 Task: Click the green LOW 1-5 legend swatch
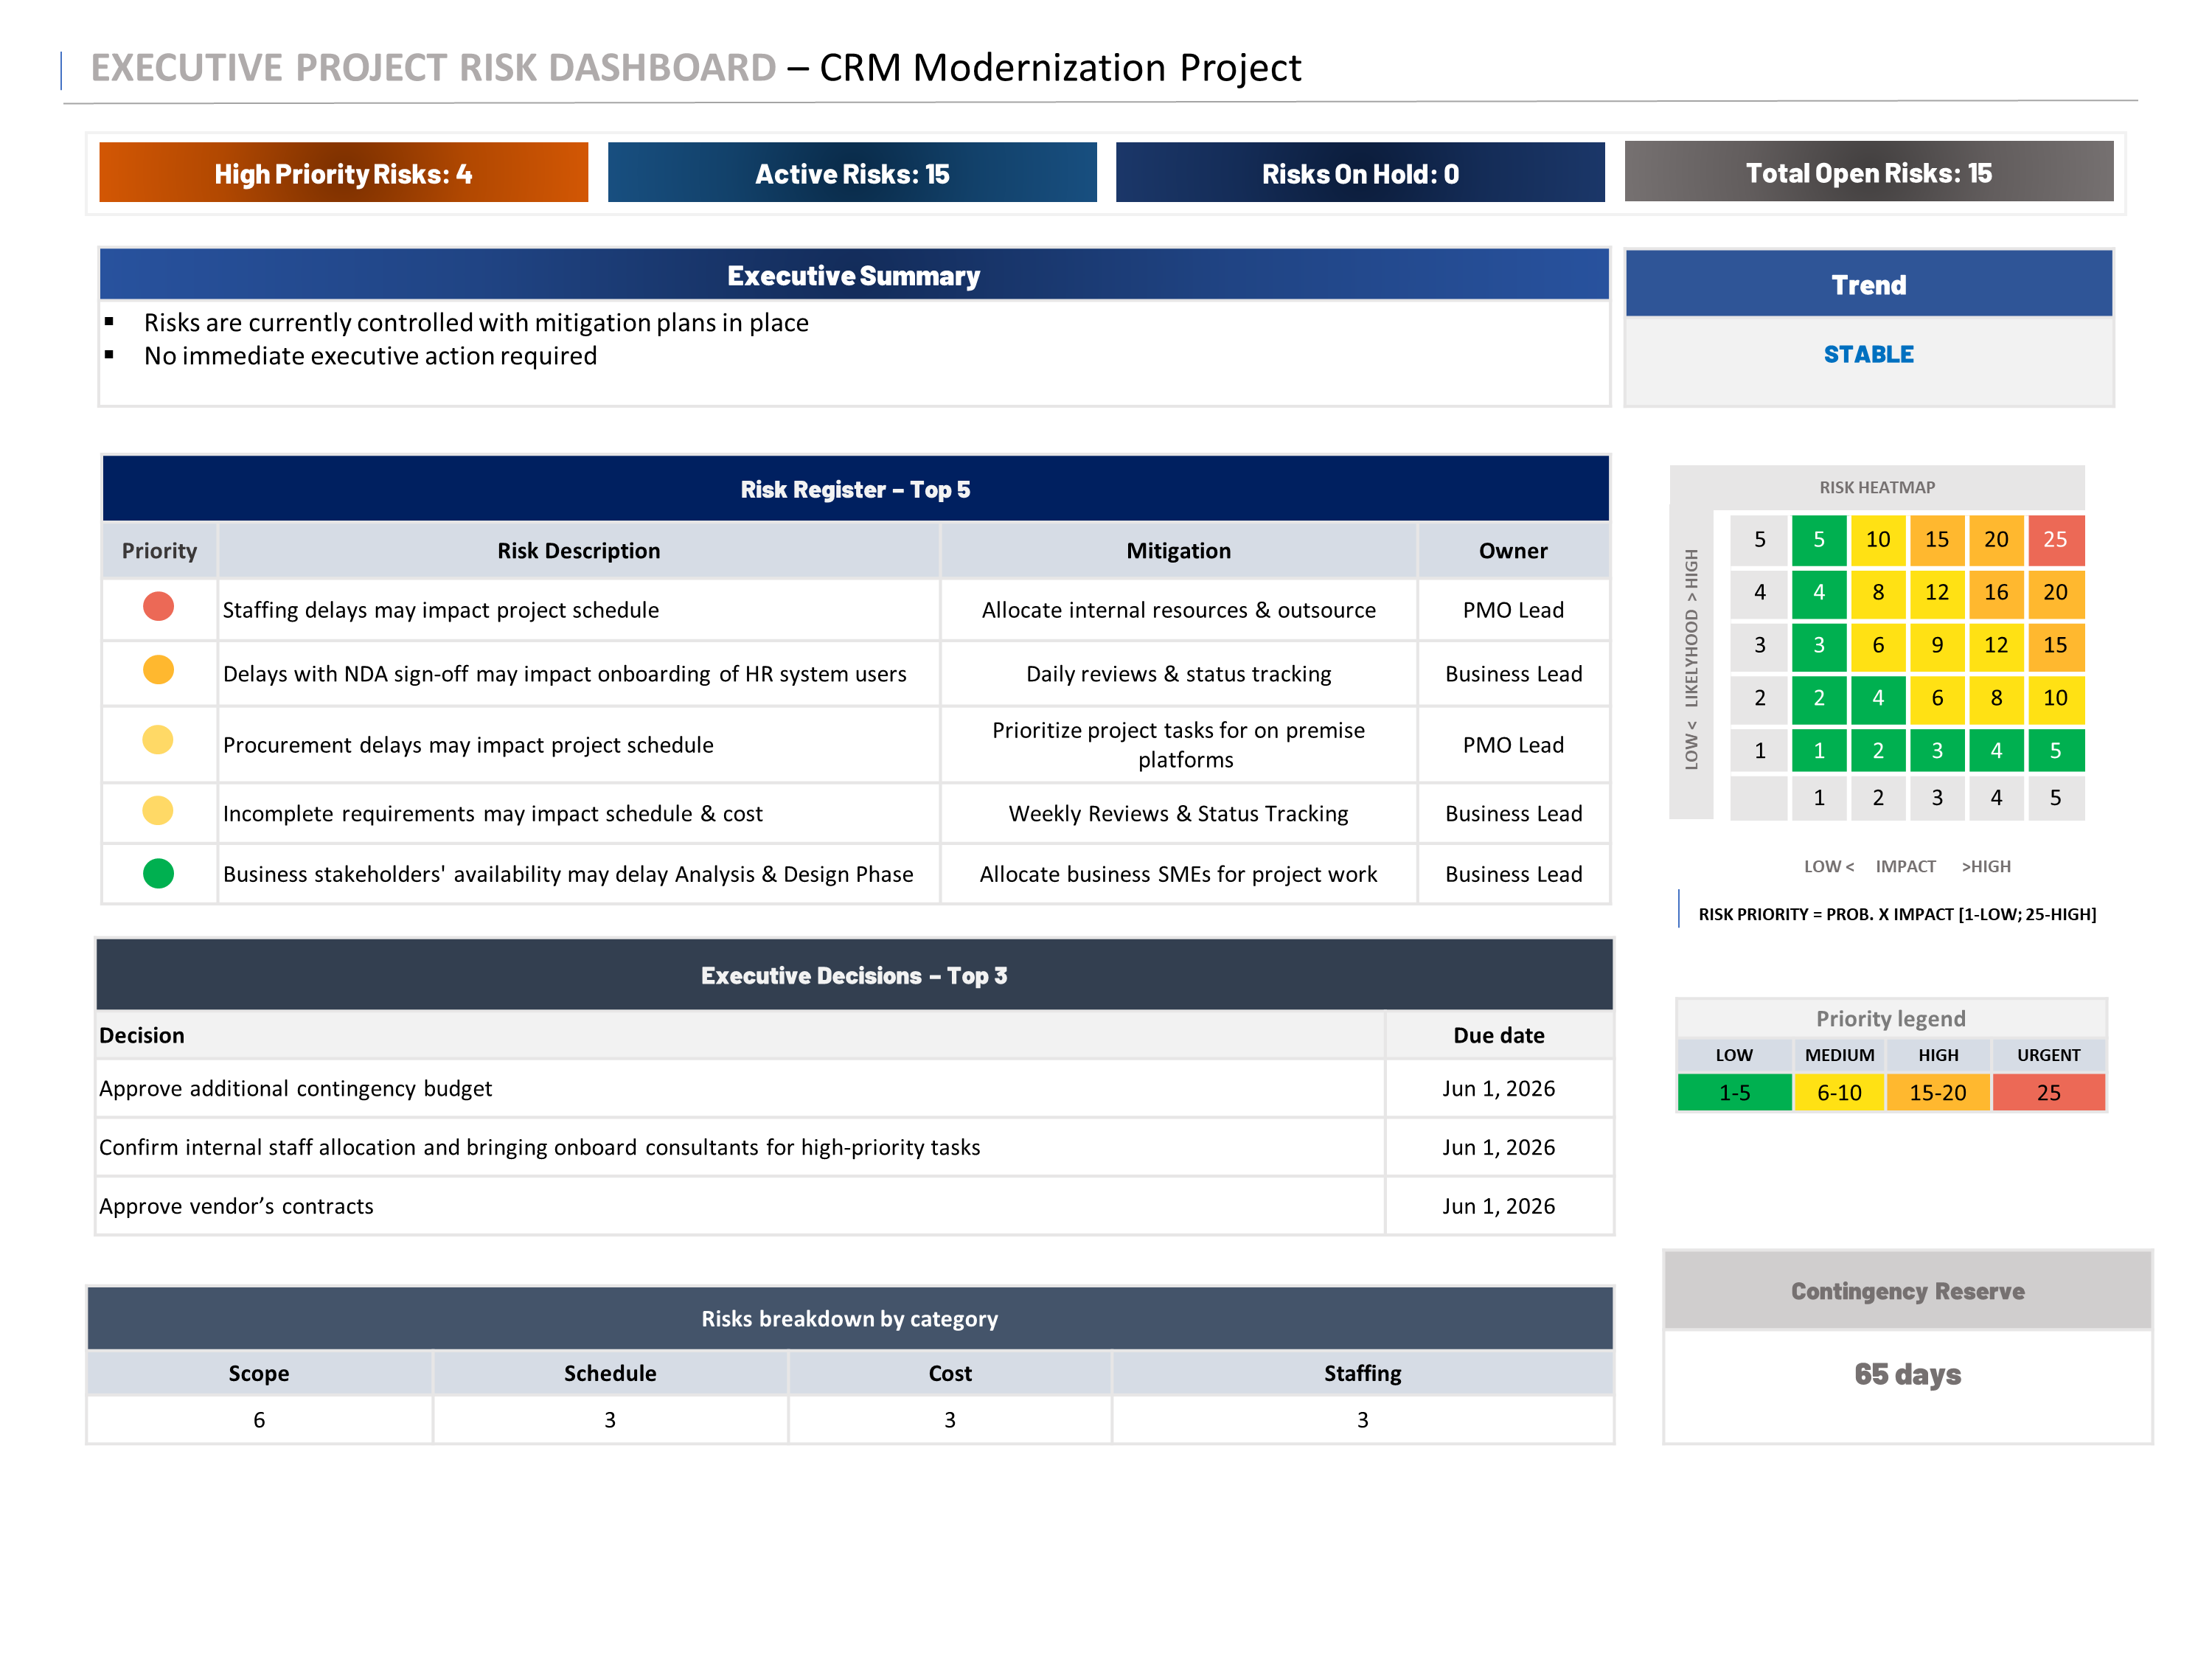pos(1734,1092)
